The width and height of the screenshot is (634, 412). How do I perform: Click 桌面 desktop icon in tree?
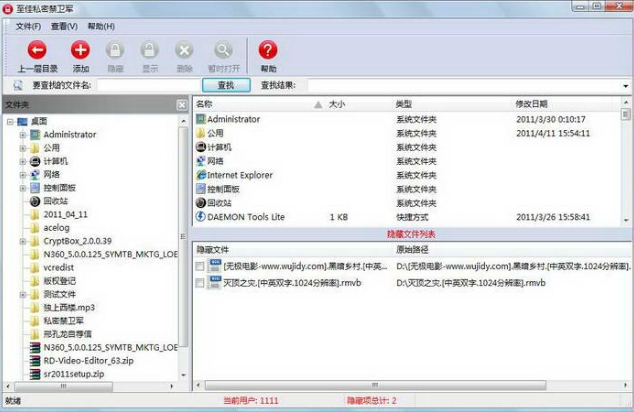(x=23, y=121)
